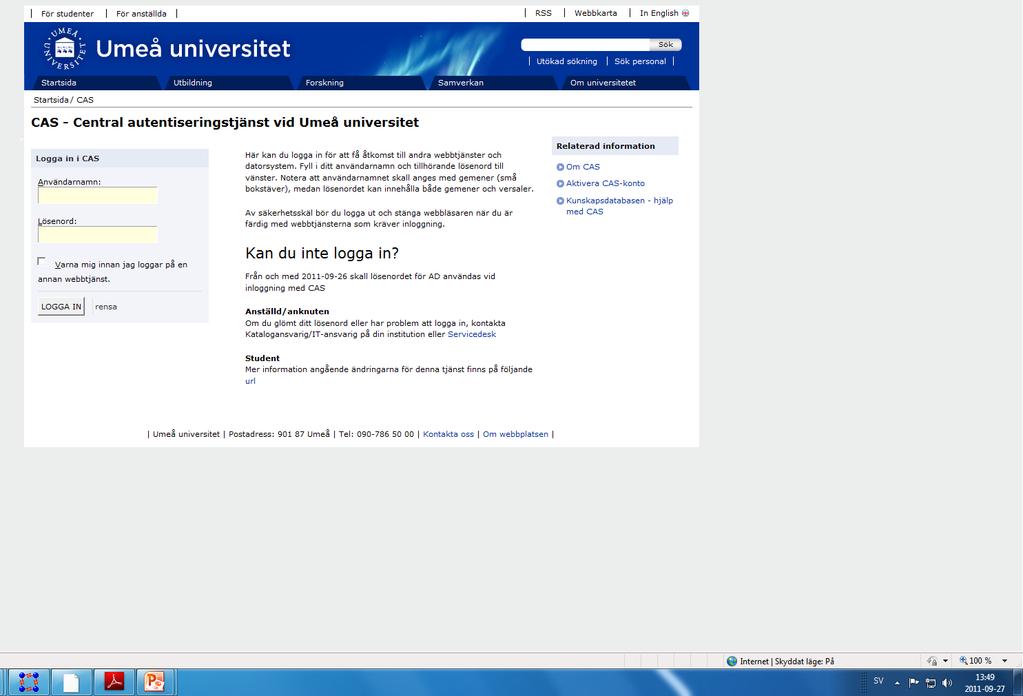Open Adobe Acrobat from the taskbar

114,682
